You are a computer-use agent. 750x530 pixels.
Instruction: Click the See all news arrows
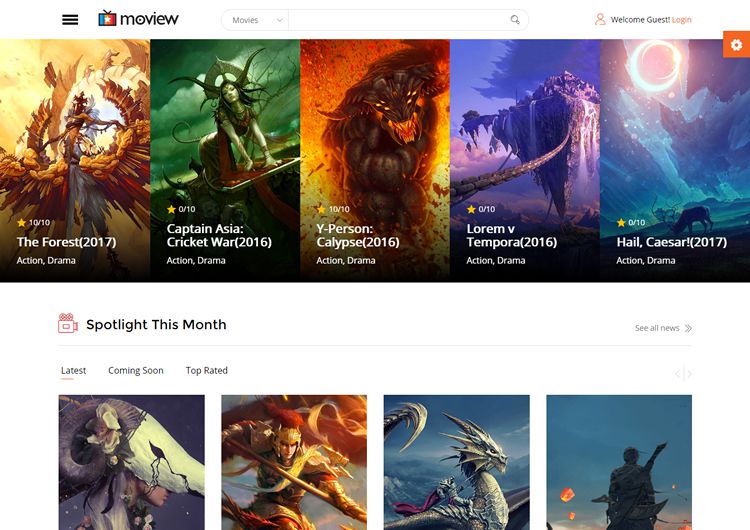point(688,328)
